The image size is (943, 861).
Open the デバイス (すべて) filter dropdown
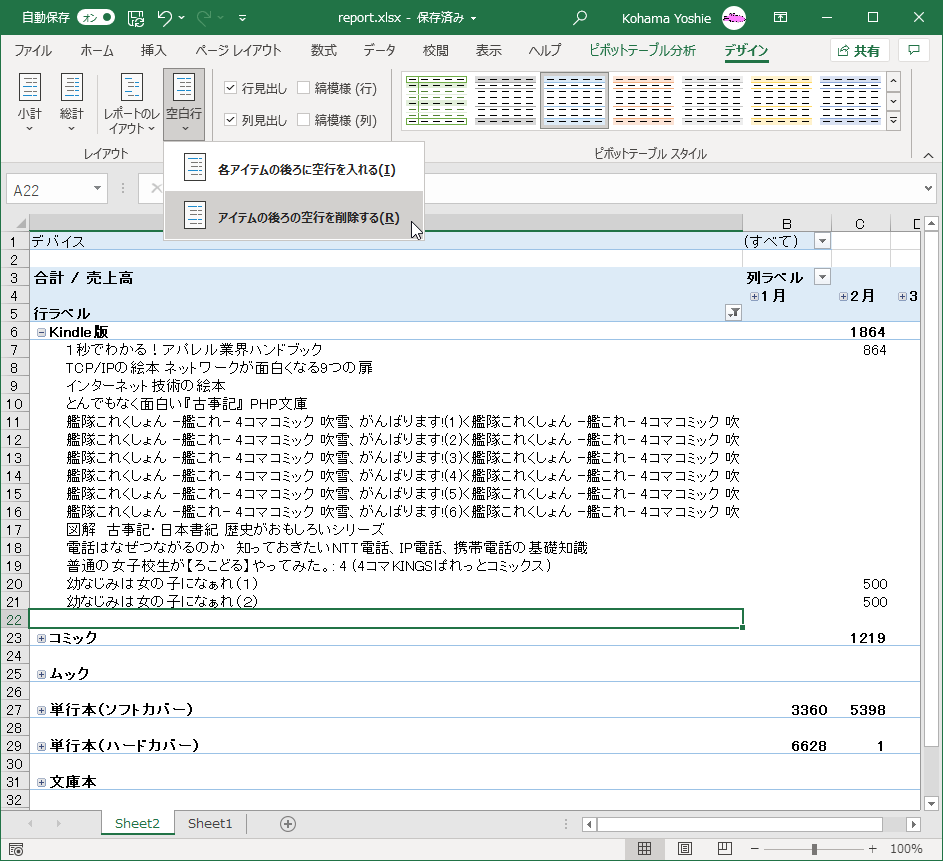(x=822, y=242)
